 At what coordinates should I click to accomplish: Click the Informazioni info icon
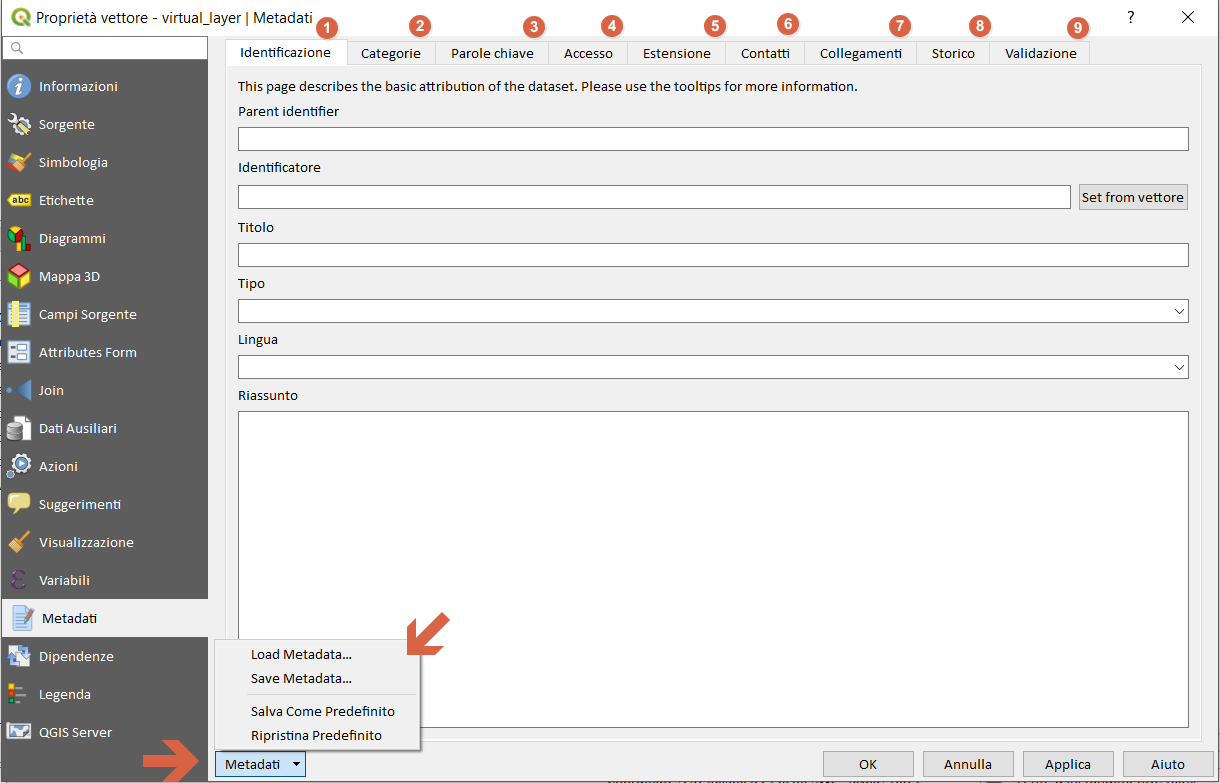tap(19, 86)
